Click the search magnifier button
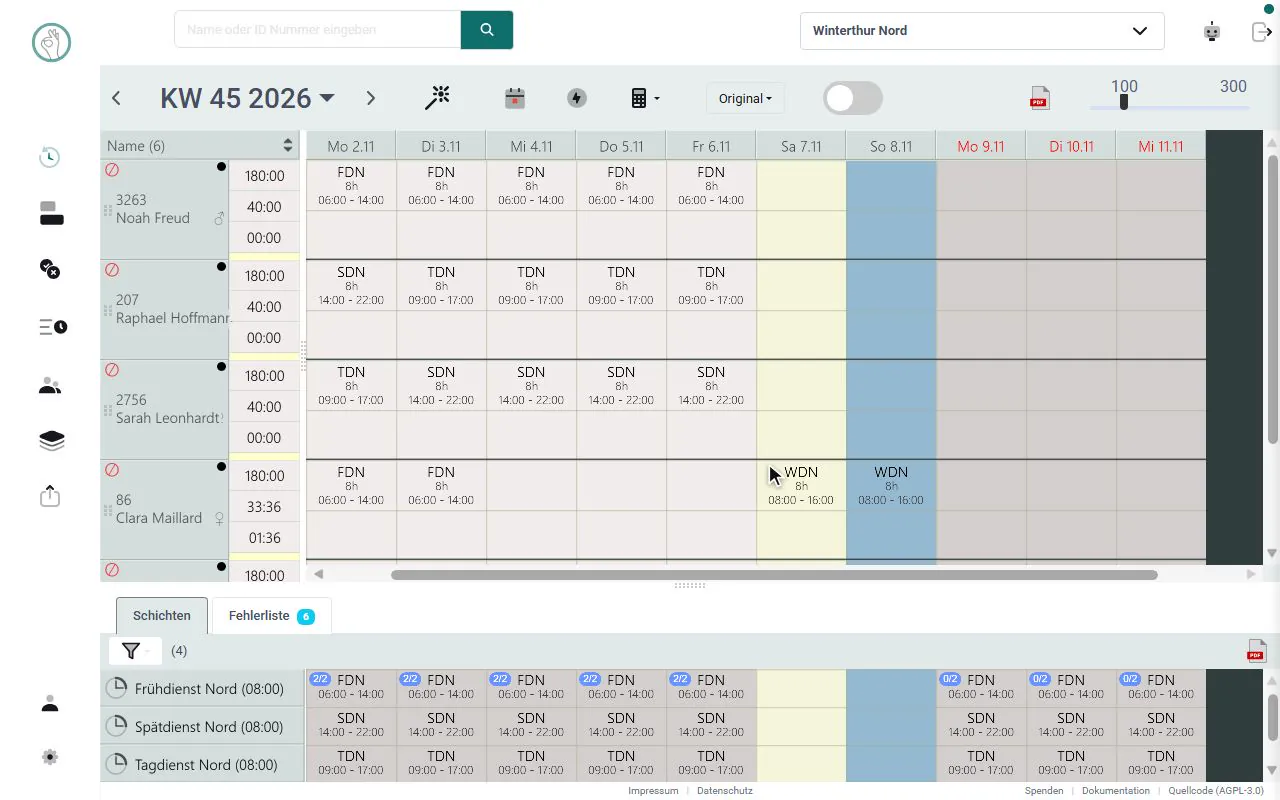The width and height of the screenshot is (1280, 800). click(487, 30)
